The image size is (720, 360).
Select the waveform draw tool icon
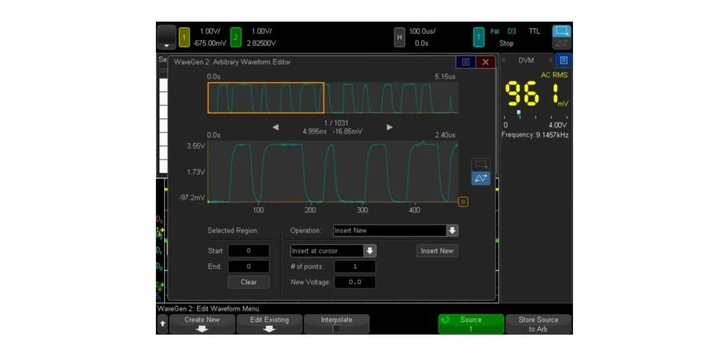point(481,178)
